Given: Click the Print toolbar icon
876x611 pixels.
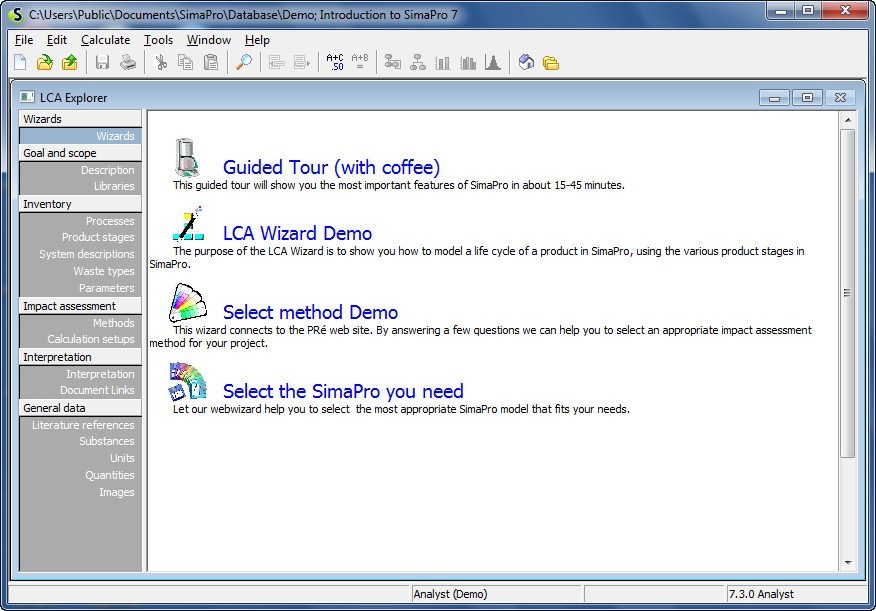Looking at the screenshot, I should pyautogui.click(x=128, y=62).
